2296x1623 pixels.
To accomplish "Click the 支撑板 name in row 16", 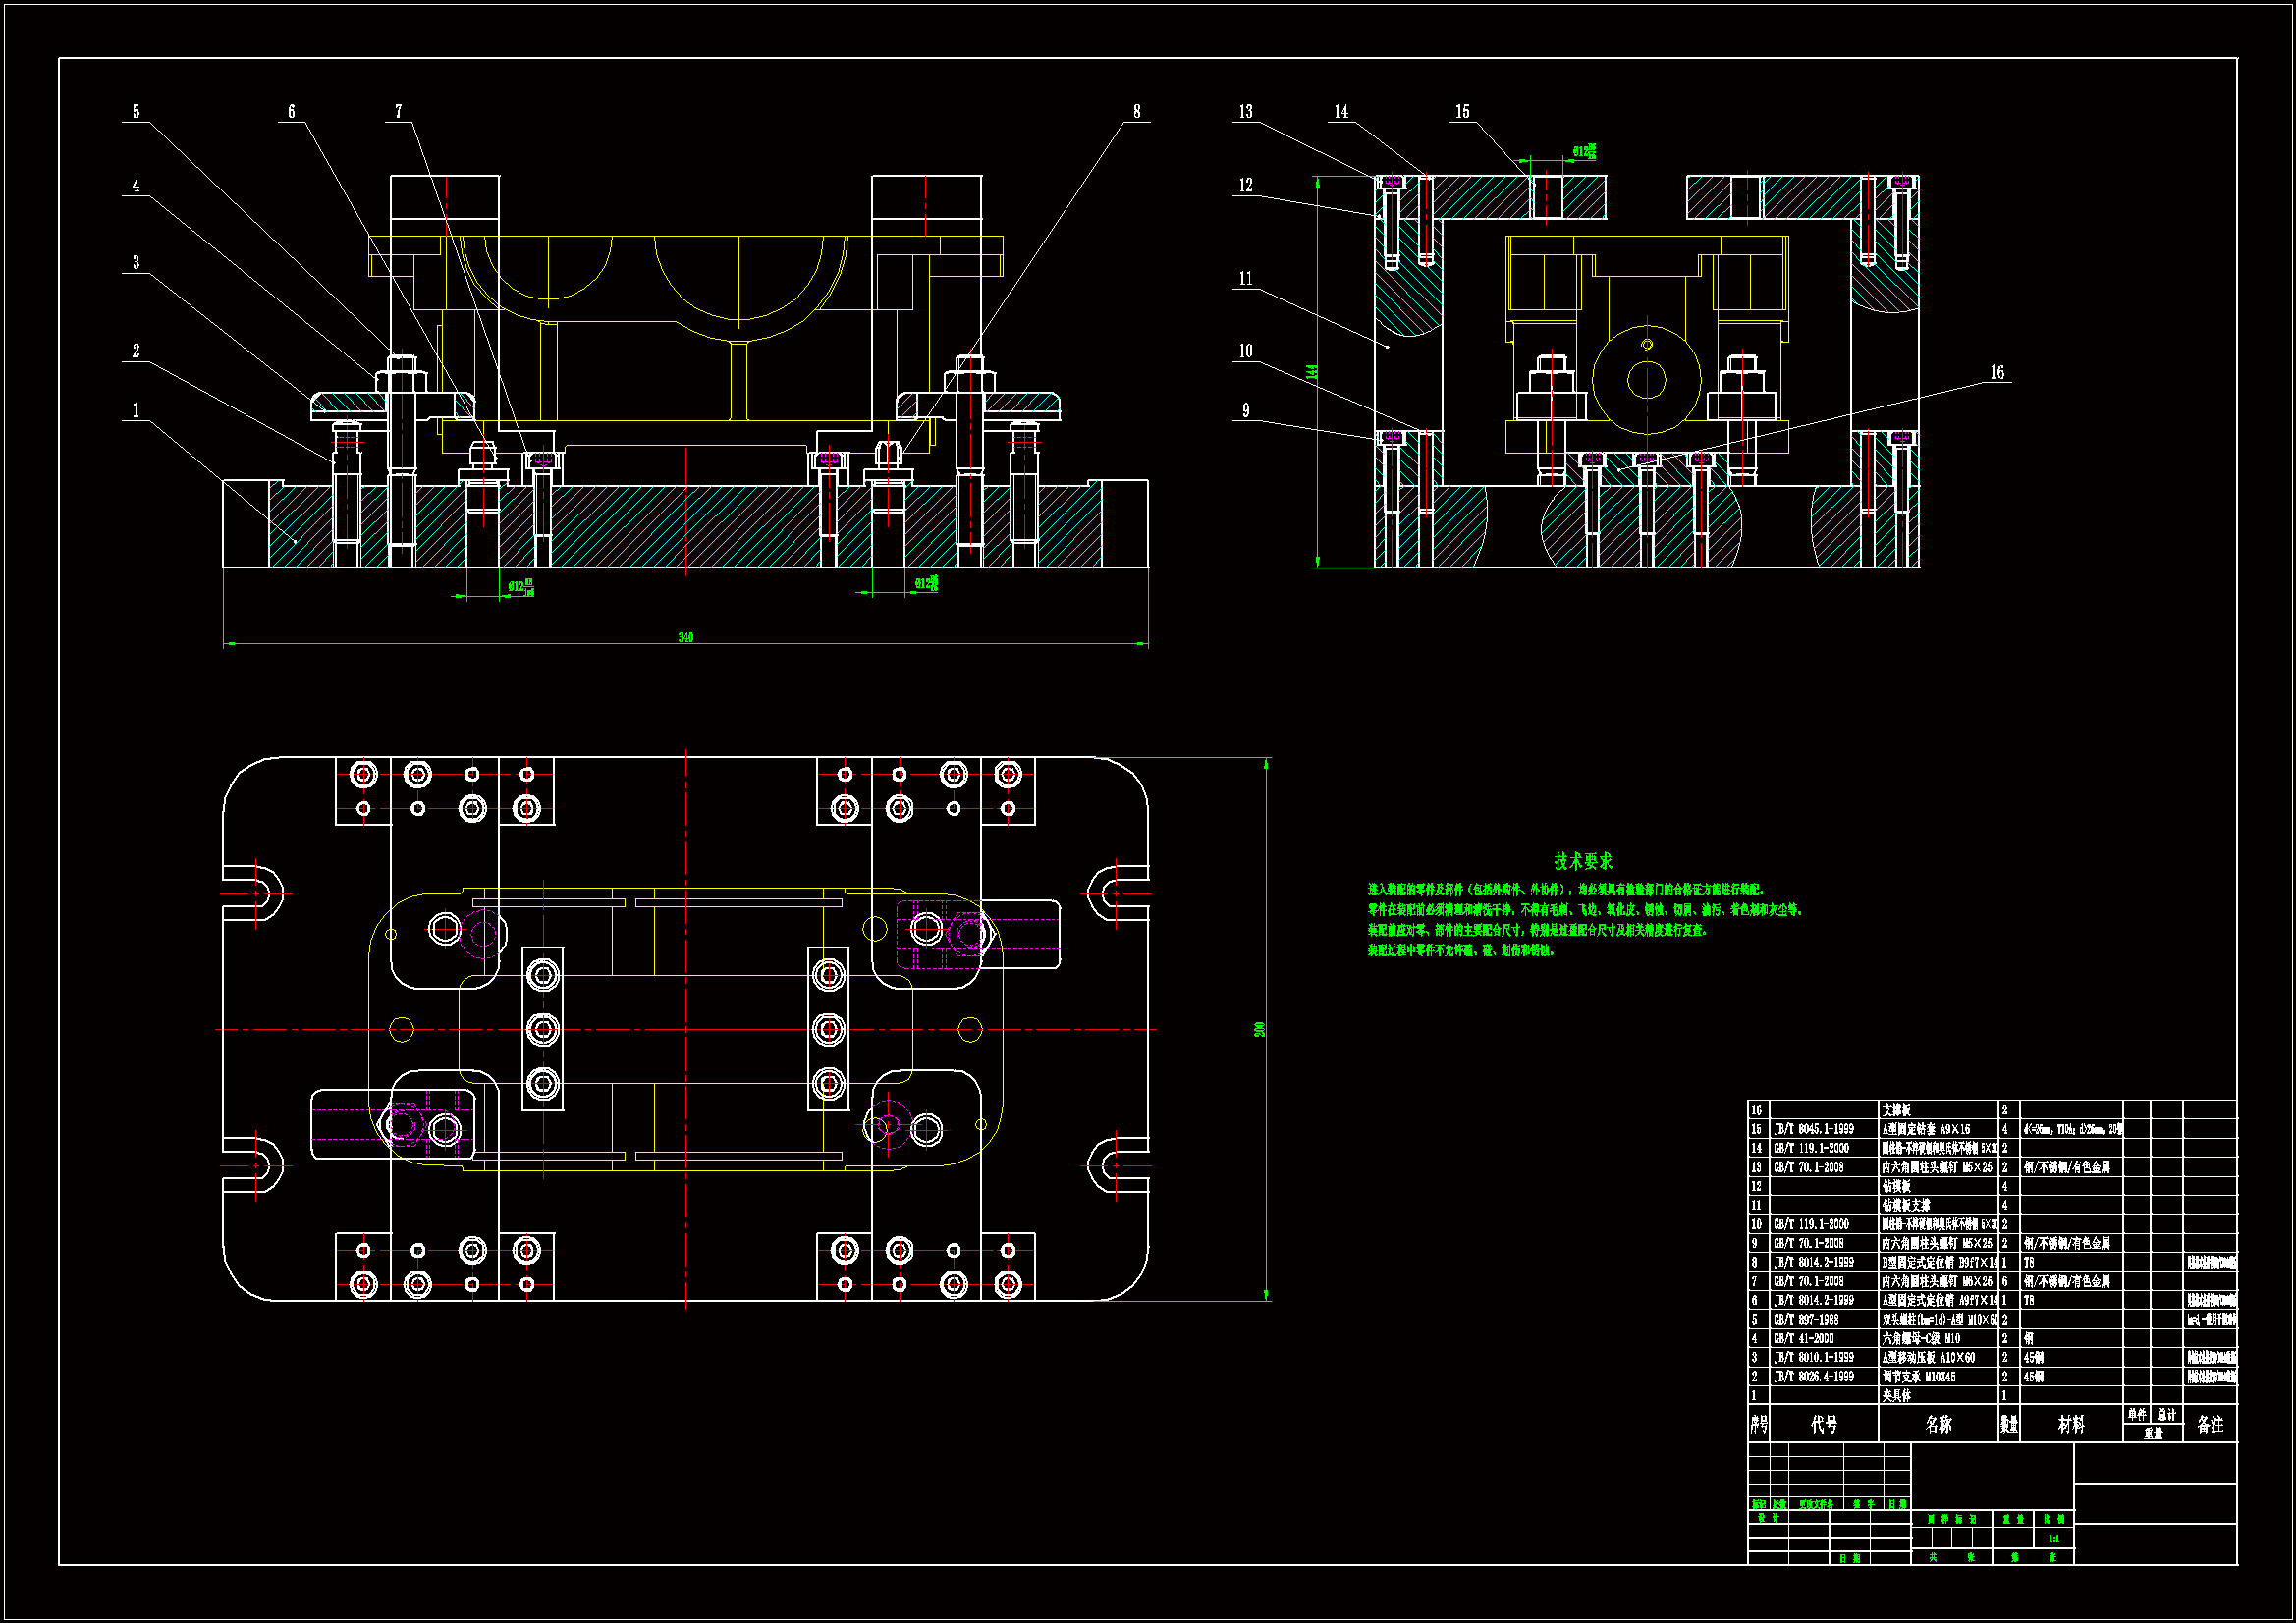I will [1896, 1110].
